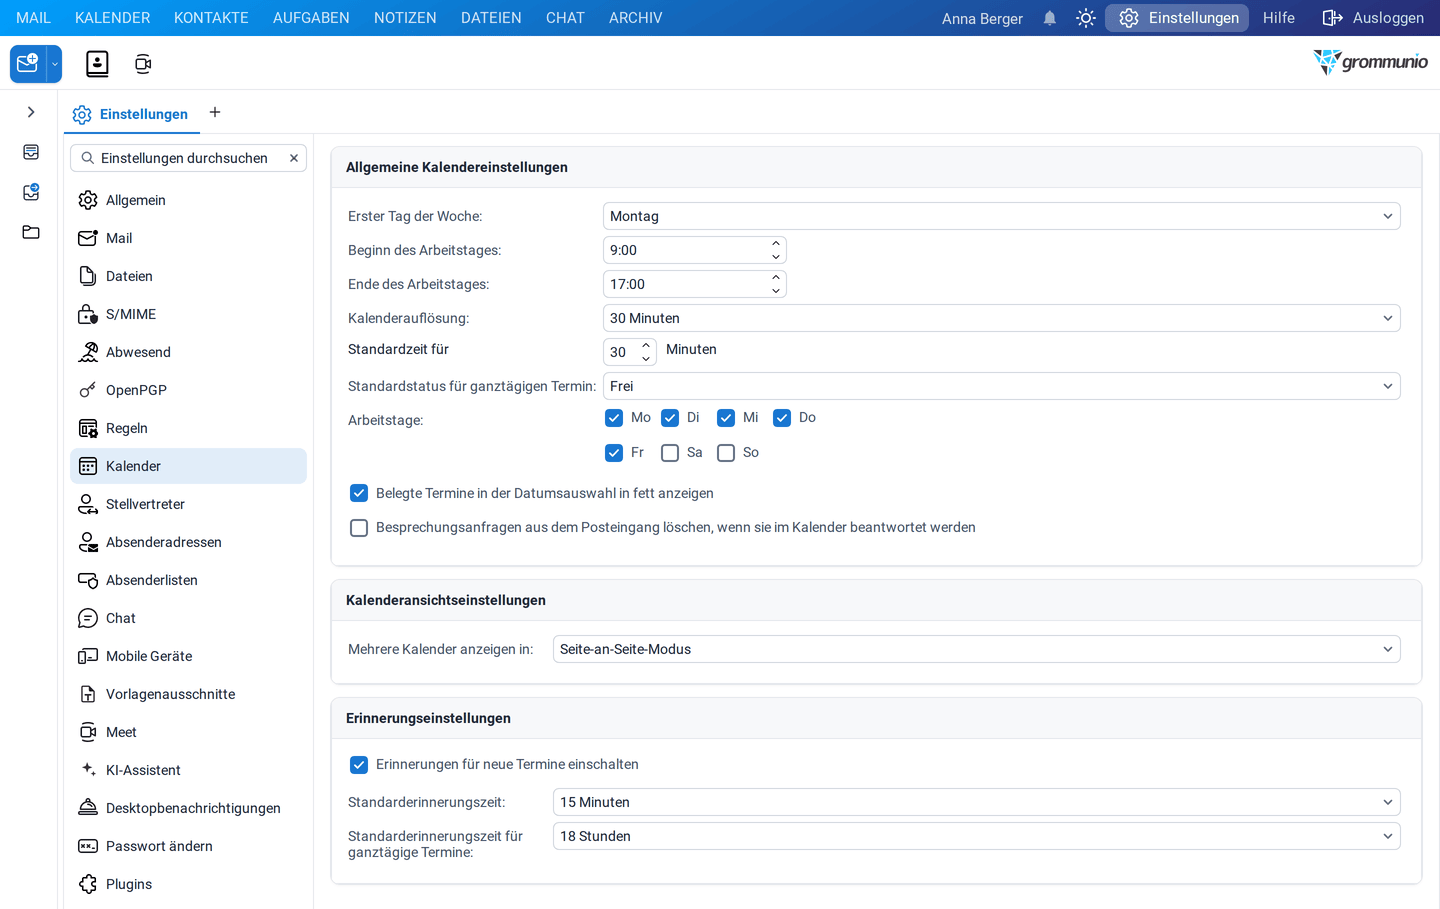This screenshot has height=909, width=1440.
Task: Go to the AUFGABEN menu item
Action: click(x=311, y=18)
